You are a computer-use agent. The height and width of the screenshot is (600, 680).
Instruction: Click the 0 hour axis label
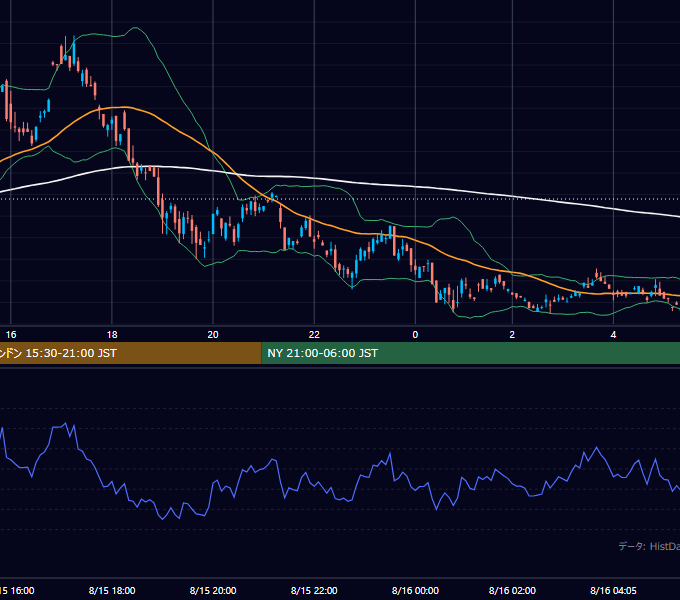[415, 335]
